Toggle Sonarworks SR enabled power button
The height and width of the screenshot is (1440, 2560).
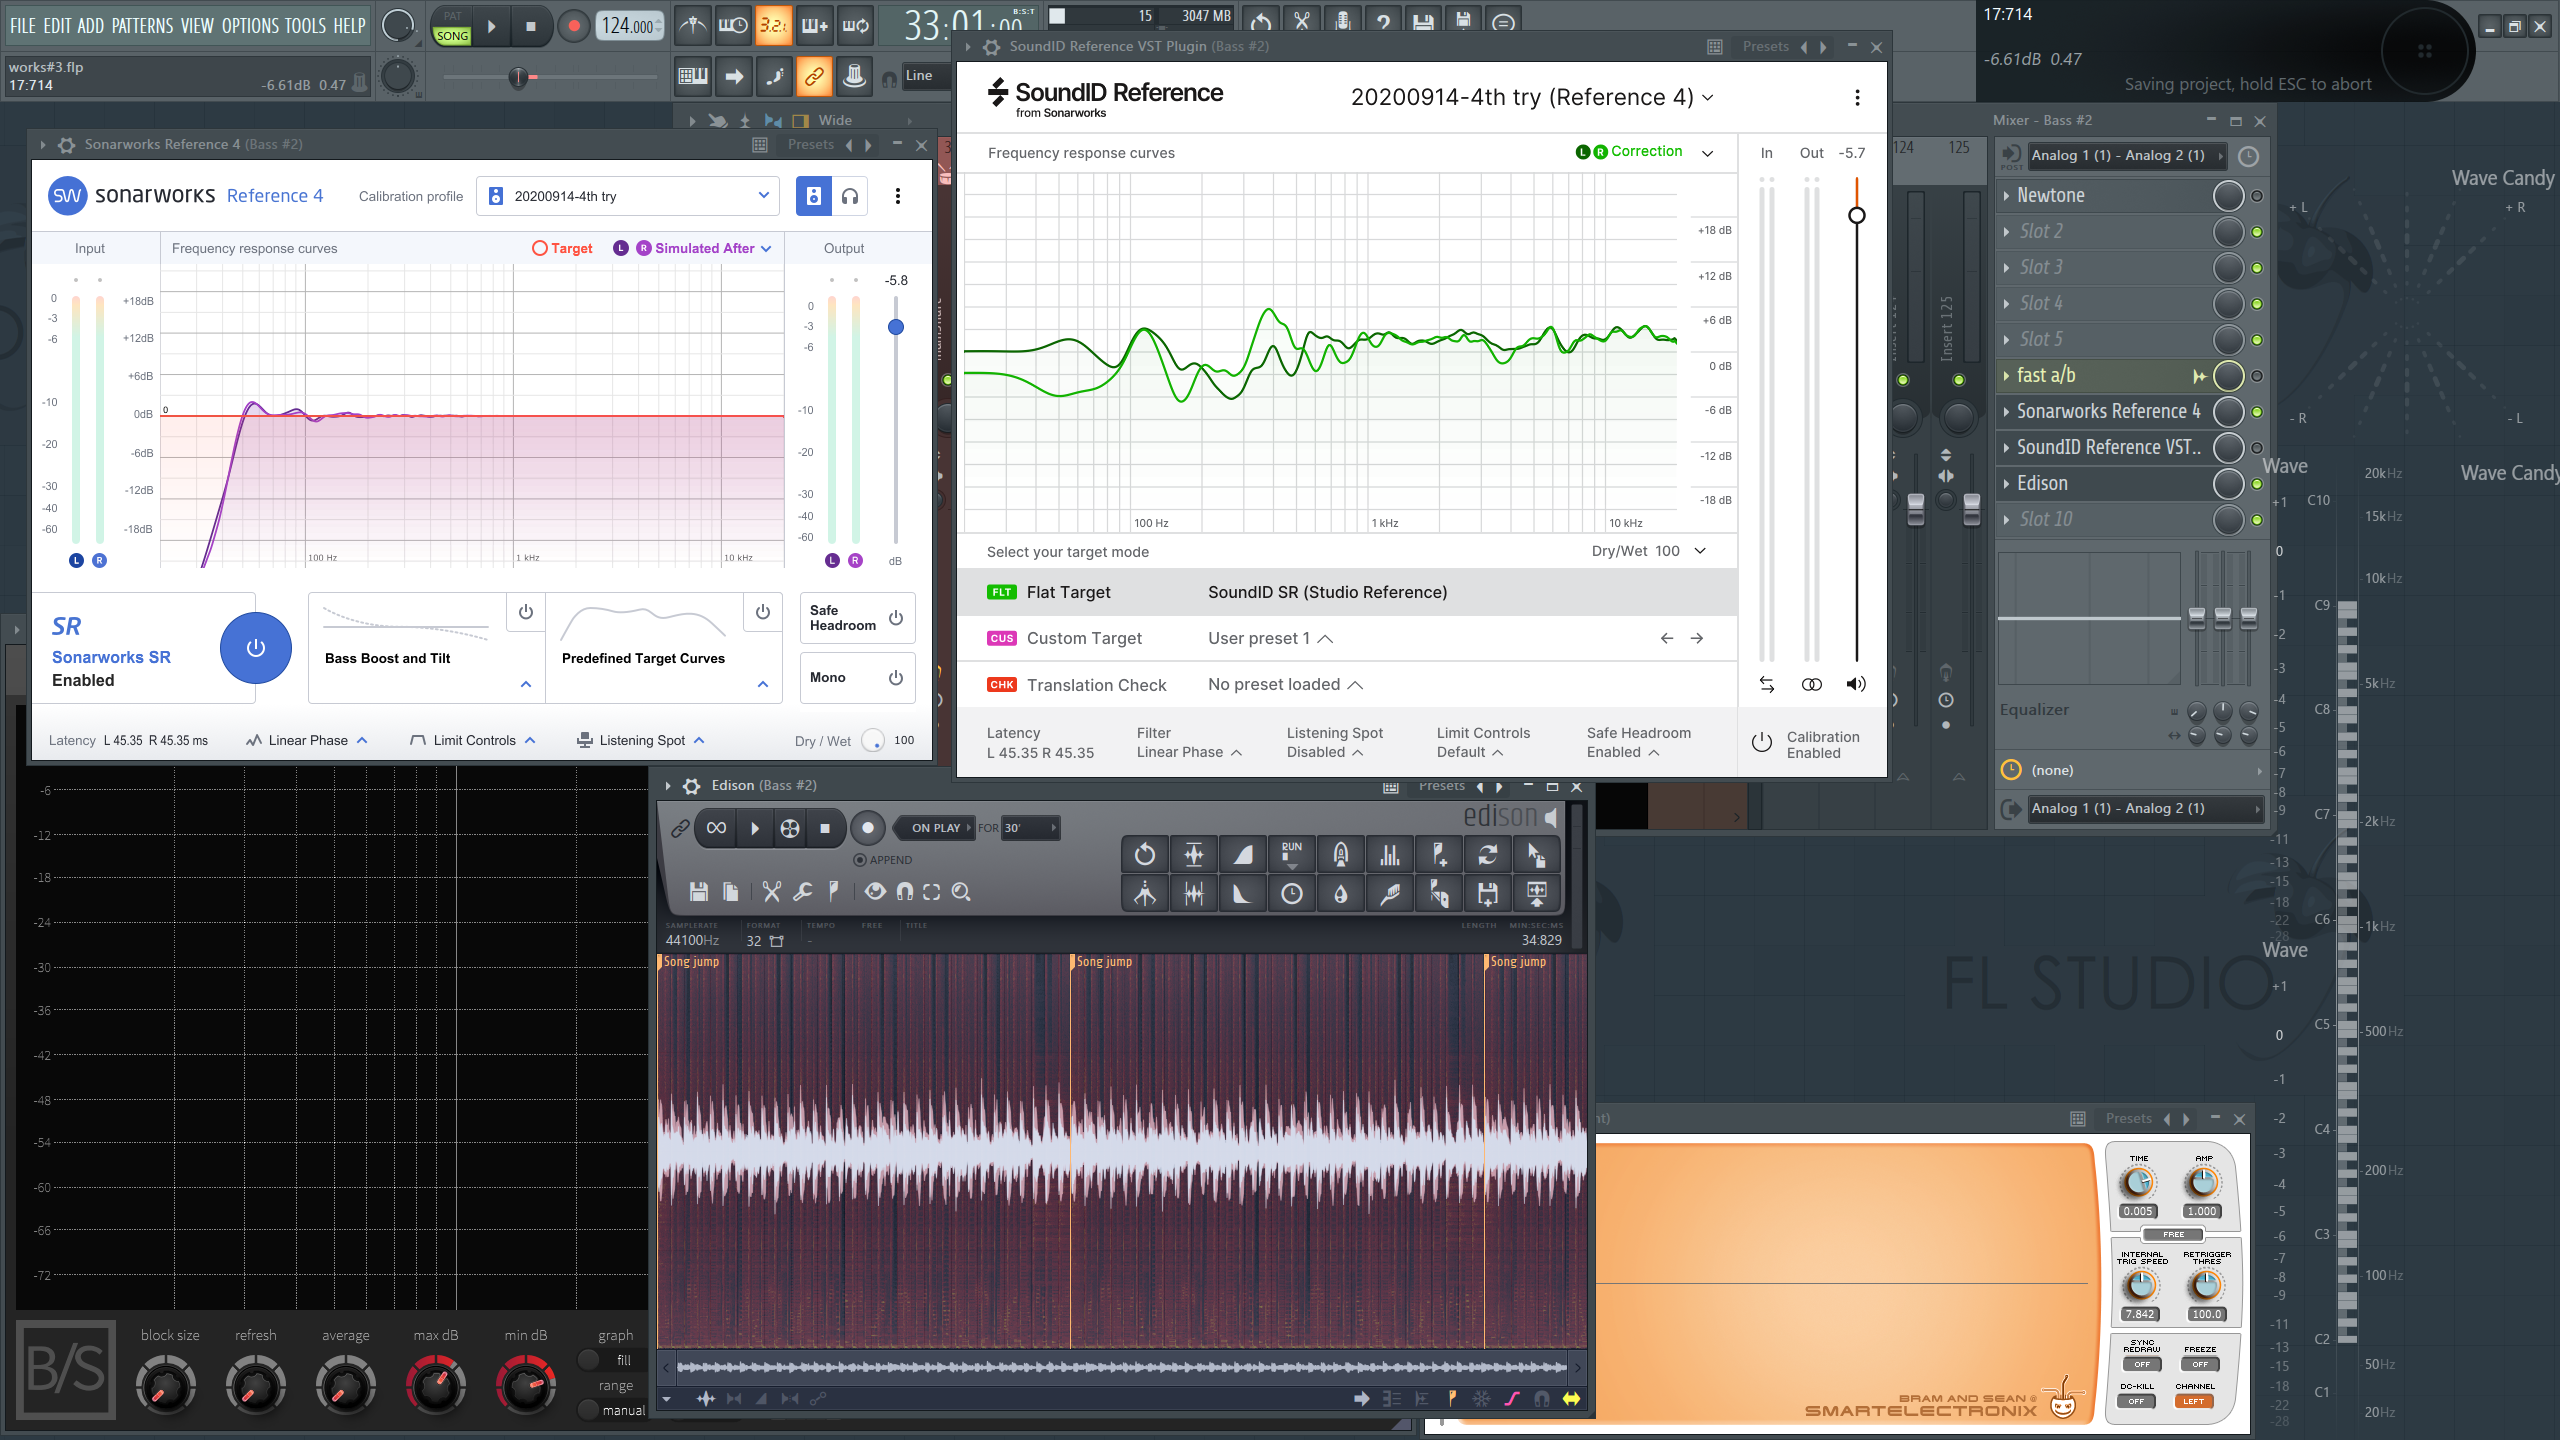[x=256, y=647]
